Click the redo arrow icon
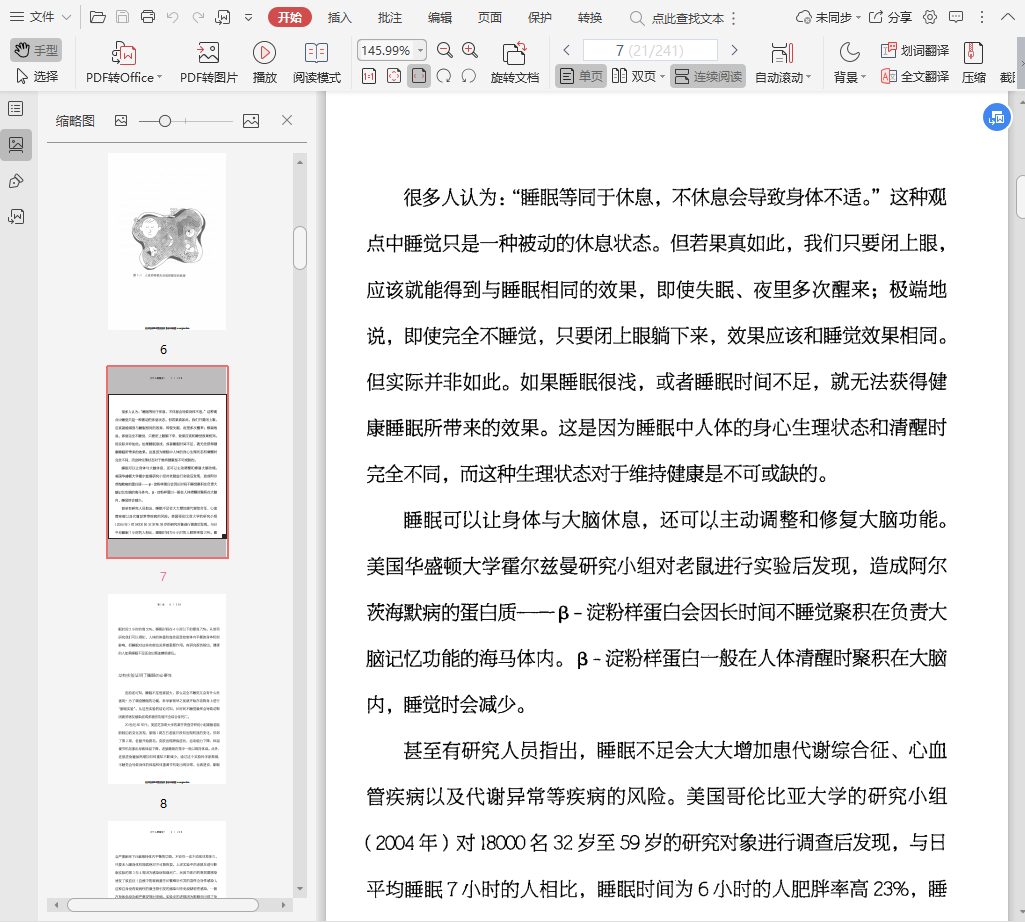The width and height of the screenshot is (1025, 922). click(197, 17)
